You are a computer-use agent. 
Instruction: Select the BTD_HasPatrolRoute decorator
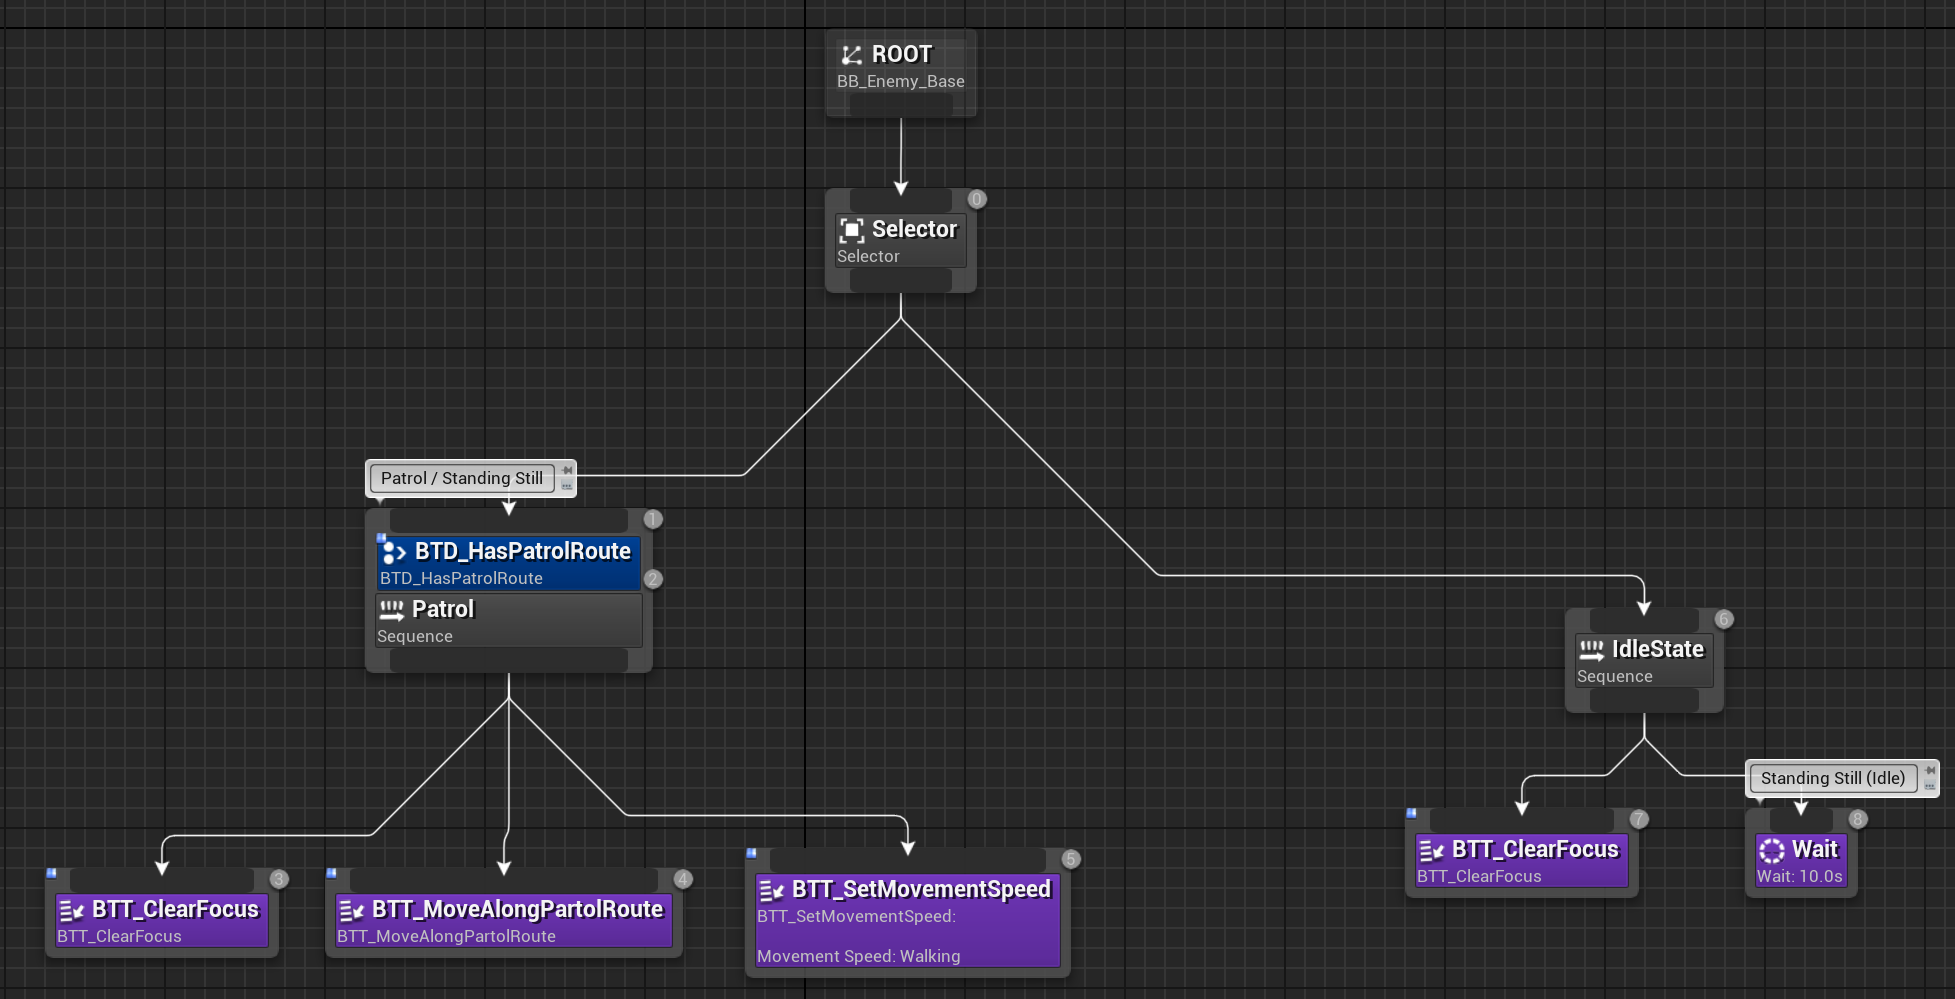[x=509, y=563]
